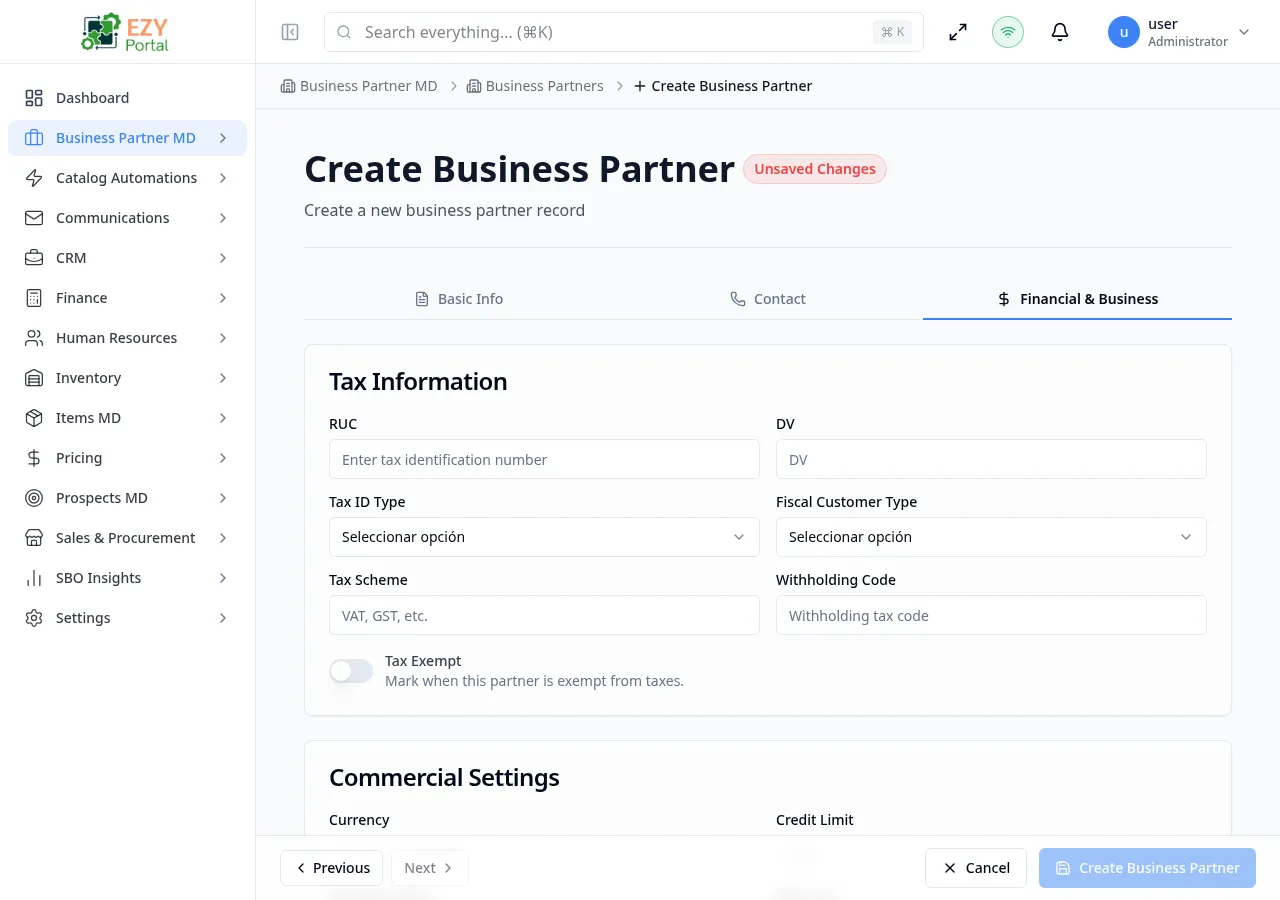1280x900 pixels.
Task: Switch to the Contact tab
Action: [x=768, y=298]
